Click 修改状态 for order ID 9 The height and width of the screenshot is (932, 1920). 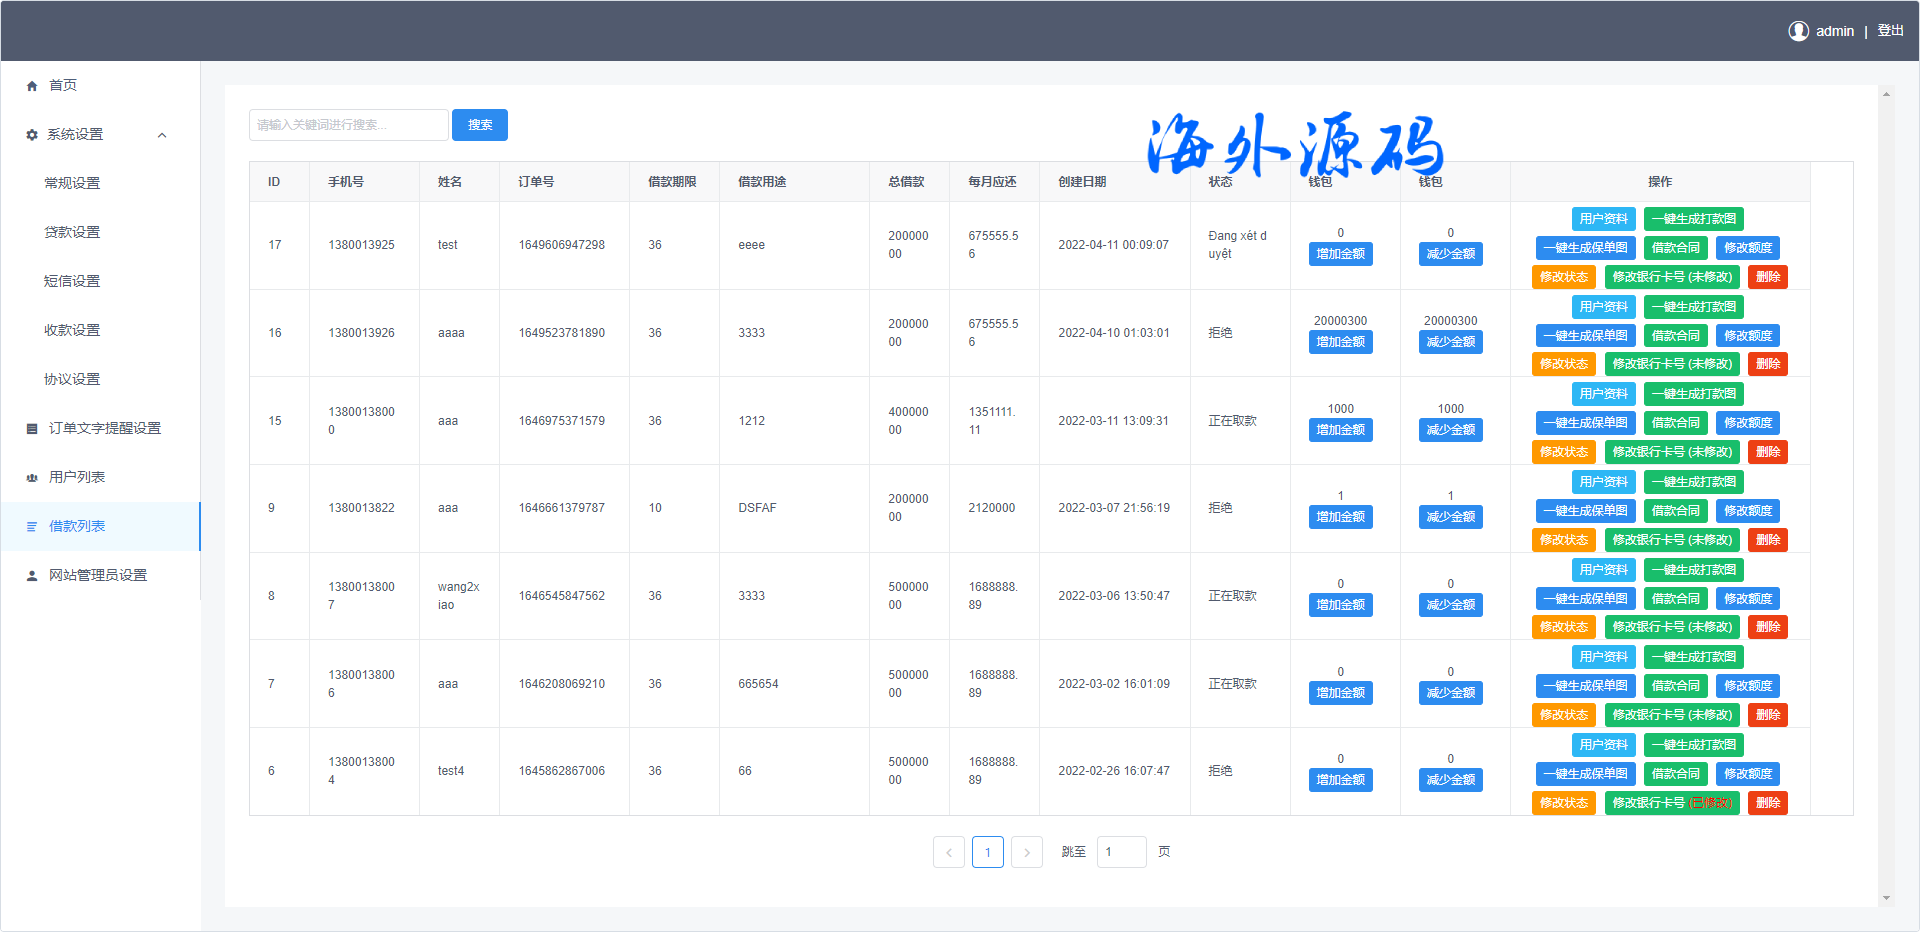tap(1563, 540)
